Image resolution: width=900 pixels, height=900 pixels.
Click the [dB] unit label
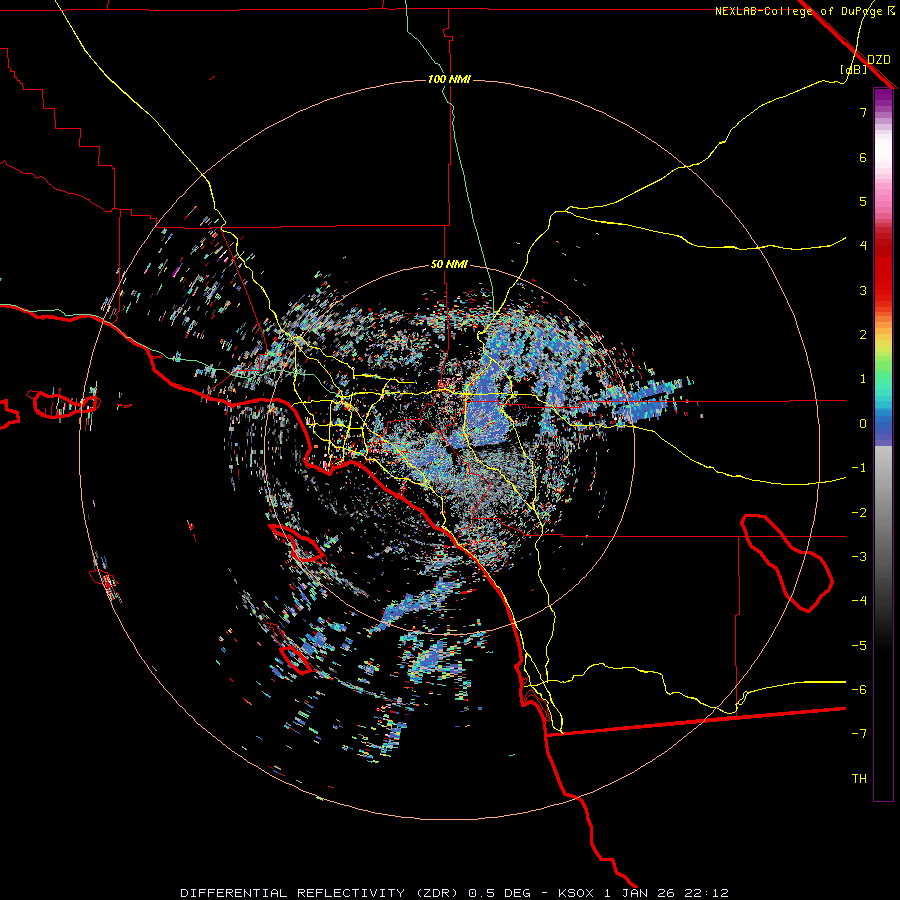854,69
